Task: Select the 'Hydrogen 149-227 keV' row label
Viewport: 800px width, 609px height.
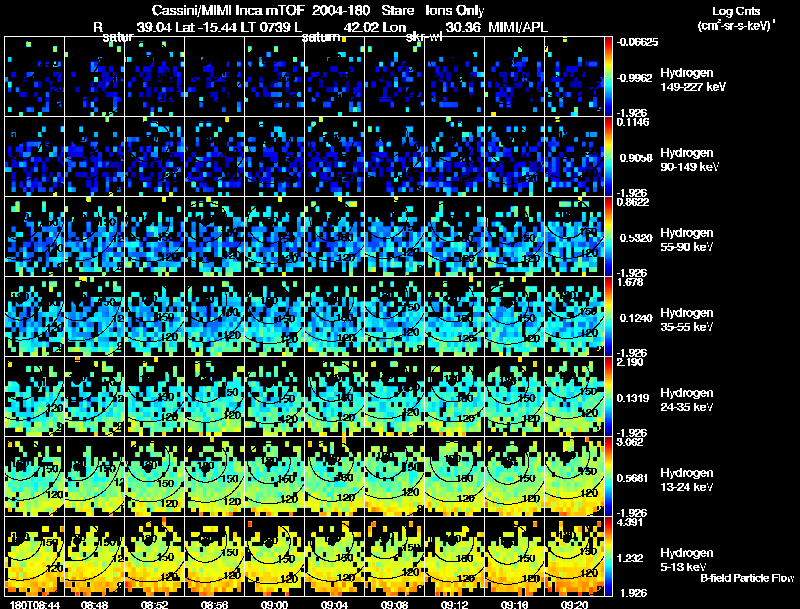Action: pyautogui.click(x=693, y=80)
